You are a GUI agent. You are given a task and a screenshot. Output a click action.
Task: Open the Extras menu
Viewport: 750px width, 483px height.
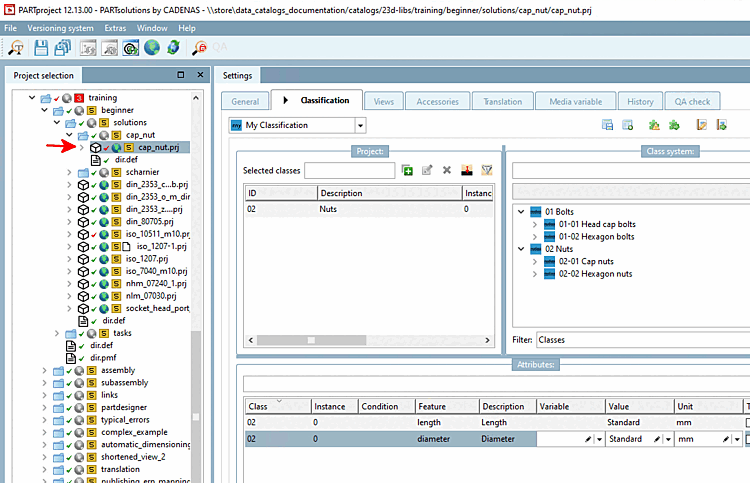pyautogui.click(x=115, y=28)
